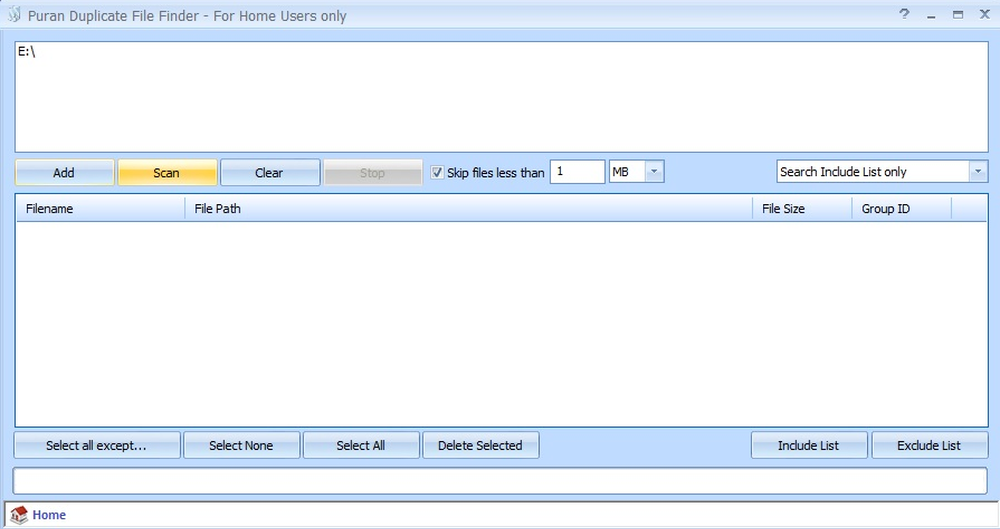Click the Select None button
This screenshot has width=1000, height=529.
(x=242, y=445)
